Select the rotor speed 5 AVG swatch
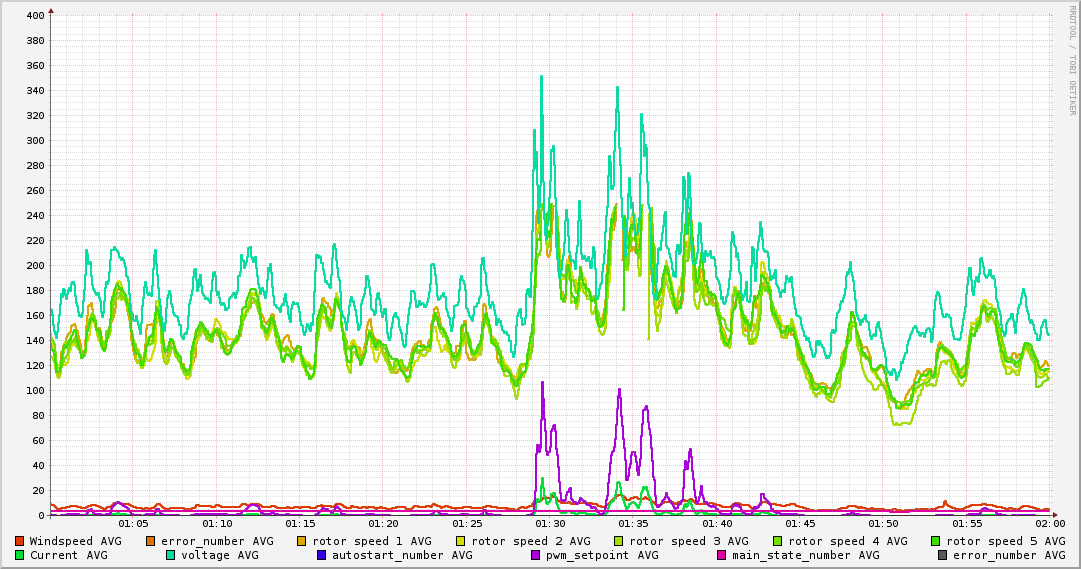1081x569 pixels. [936, 541]
